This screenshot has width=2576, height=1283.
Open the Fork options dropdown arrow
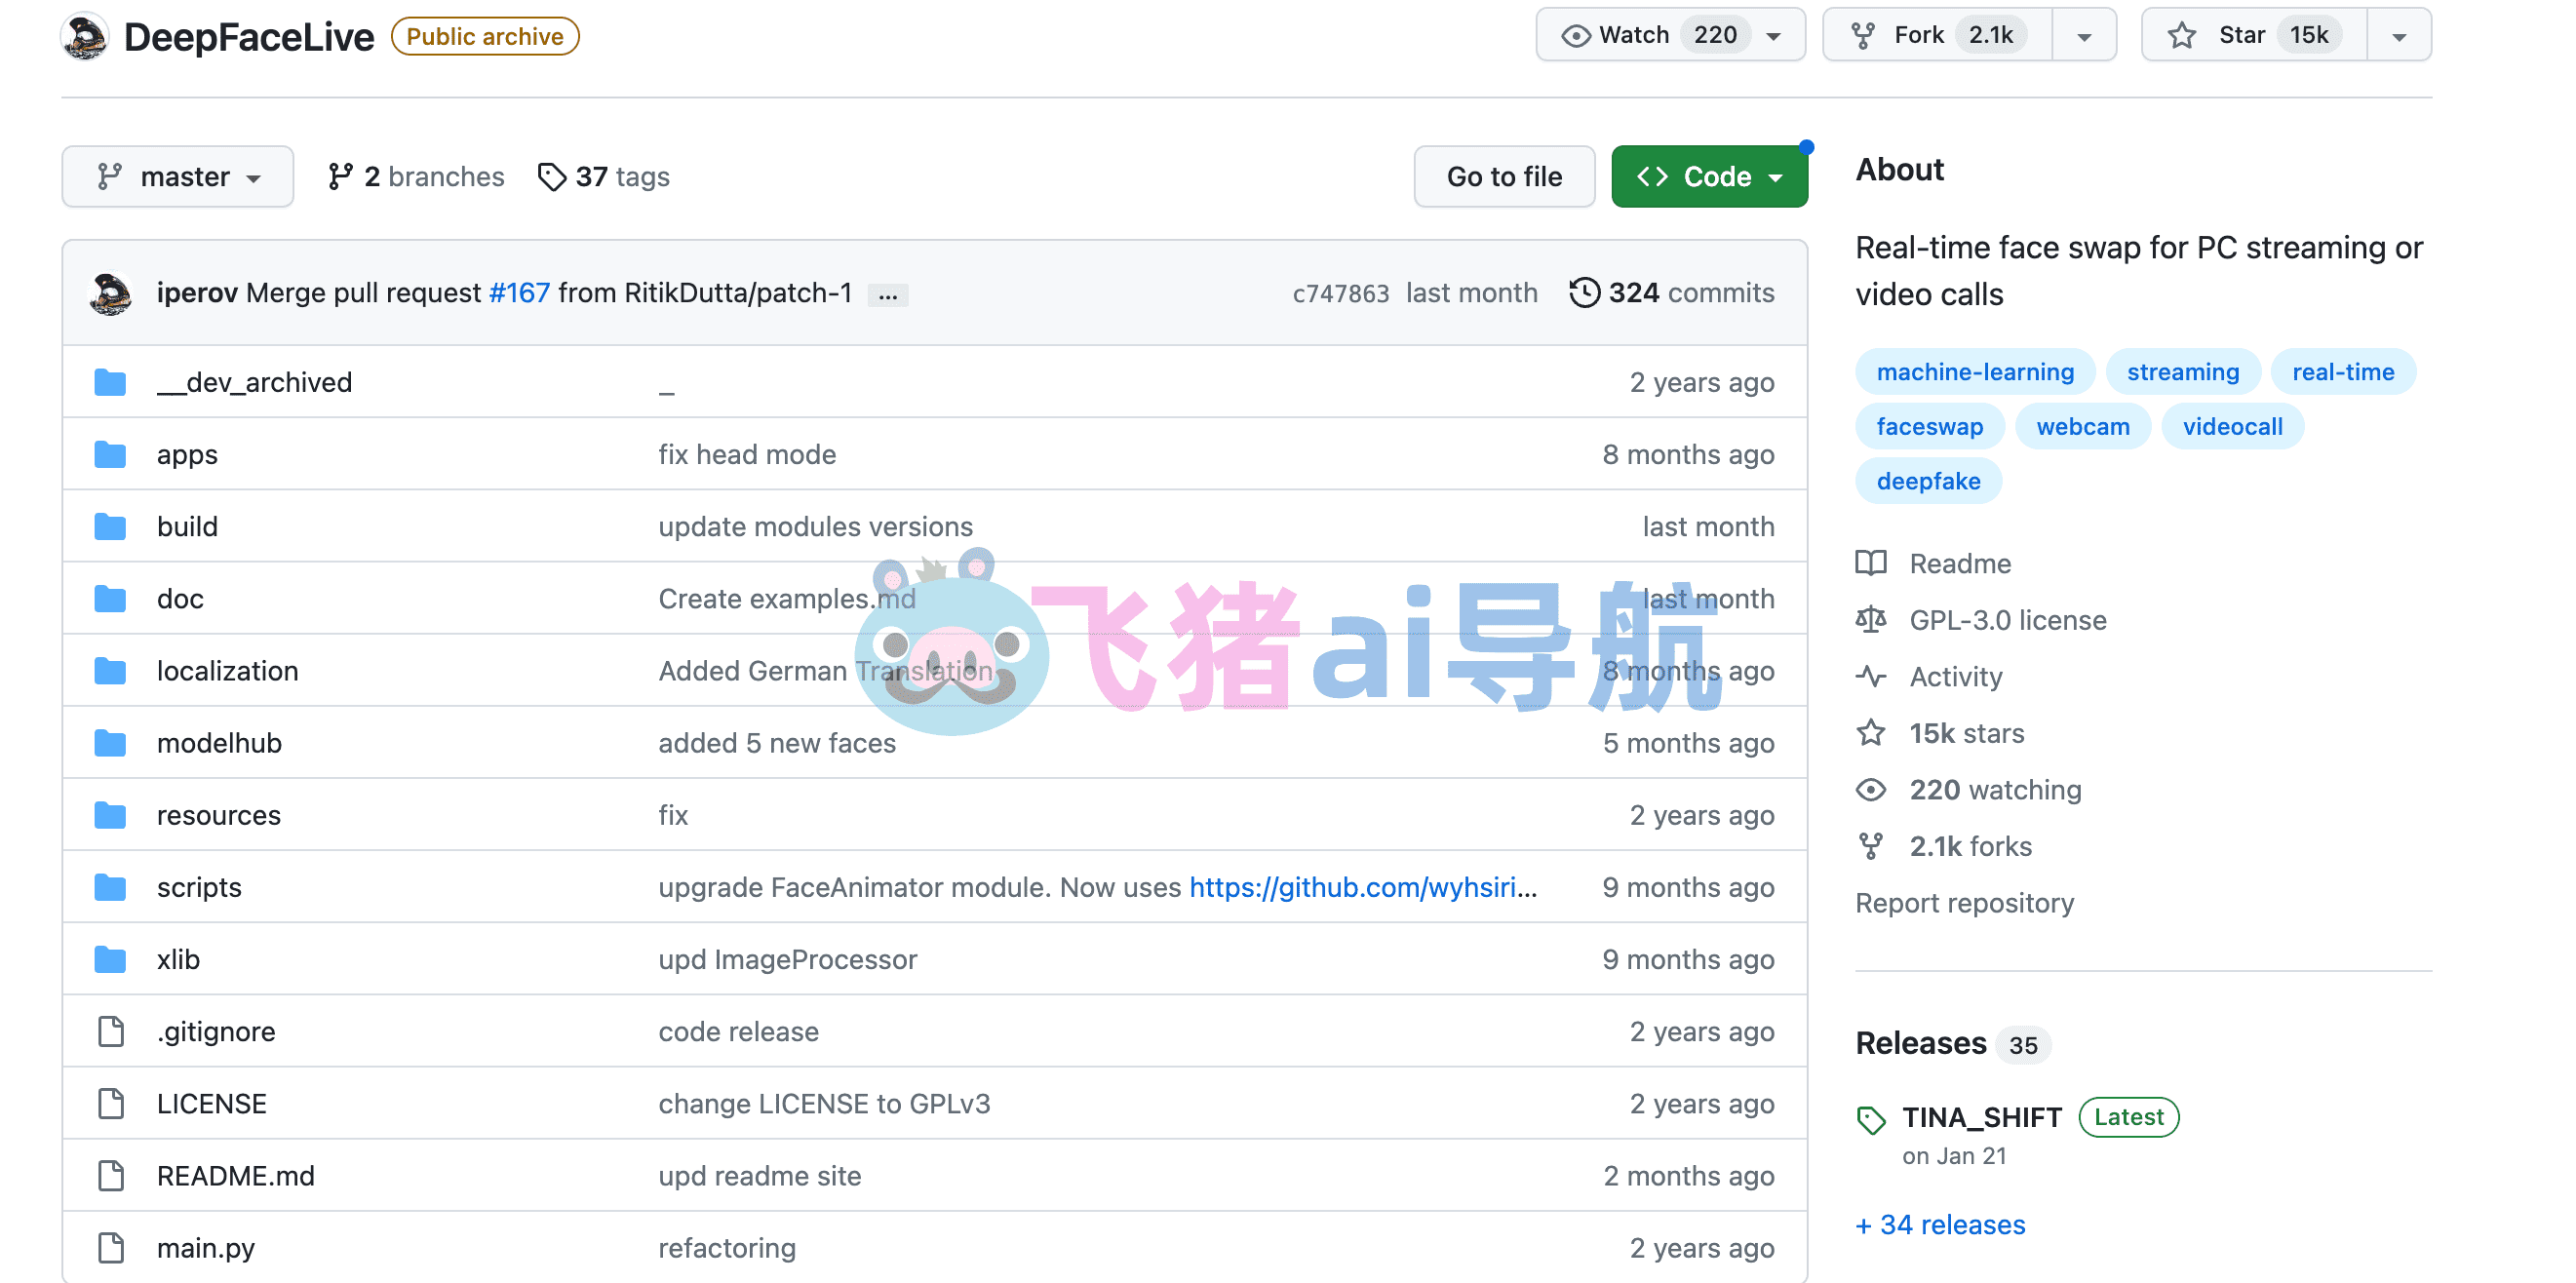[2084, 36]
